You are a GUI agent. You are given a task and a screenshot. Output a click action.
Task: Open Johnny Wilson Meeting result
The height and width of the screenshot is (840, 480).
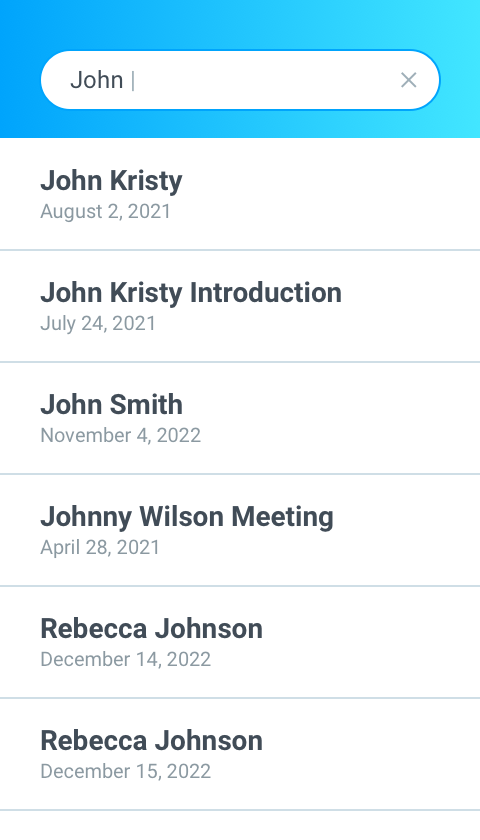point(240,530)
